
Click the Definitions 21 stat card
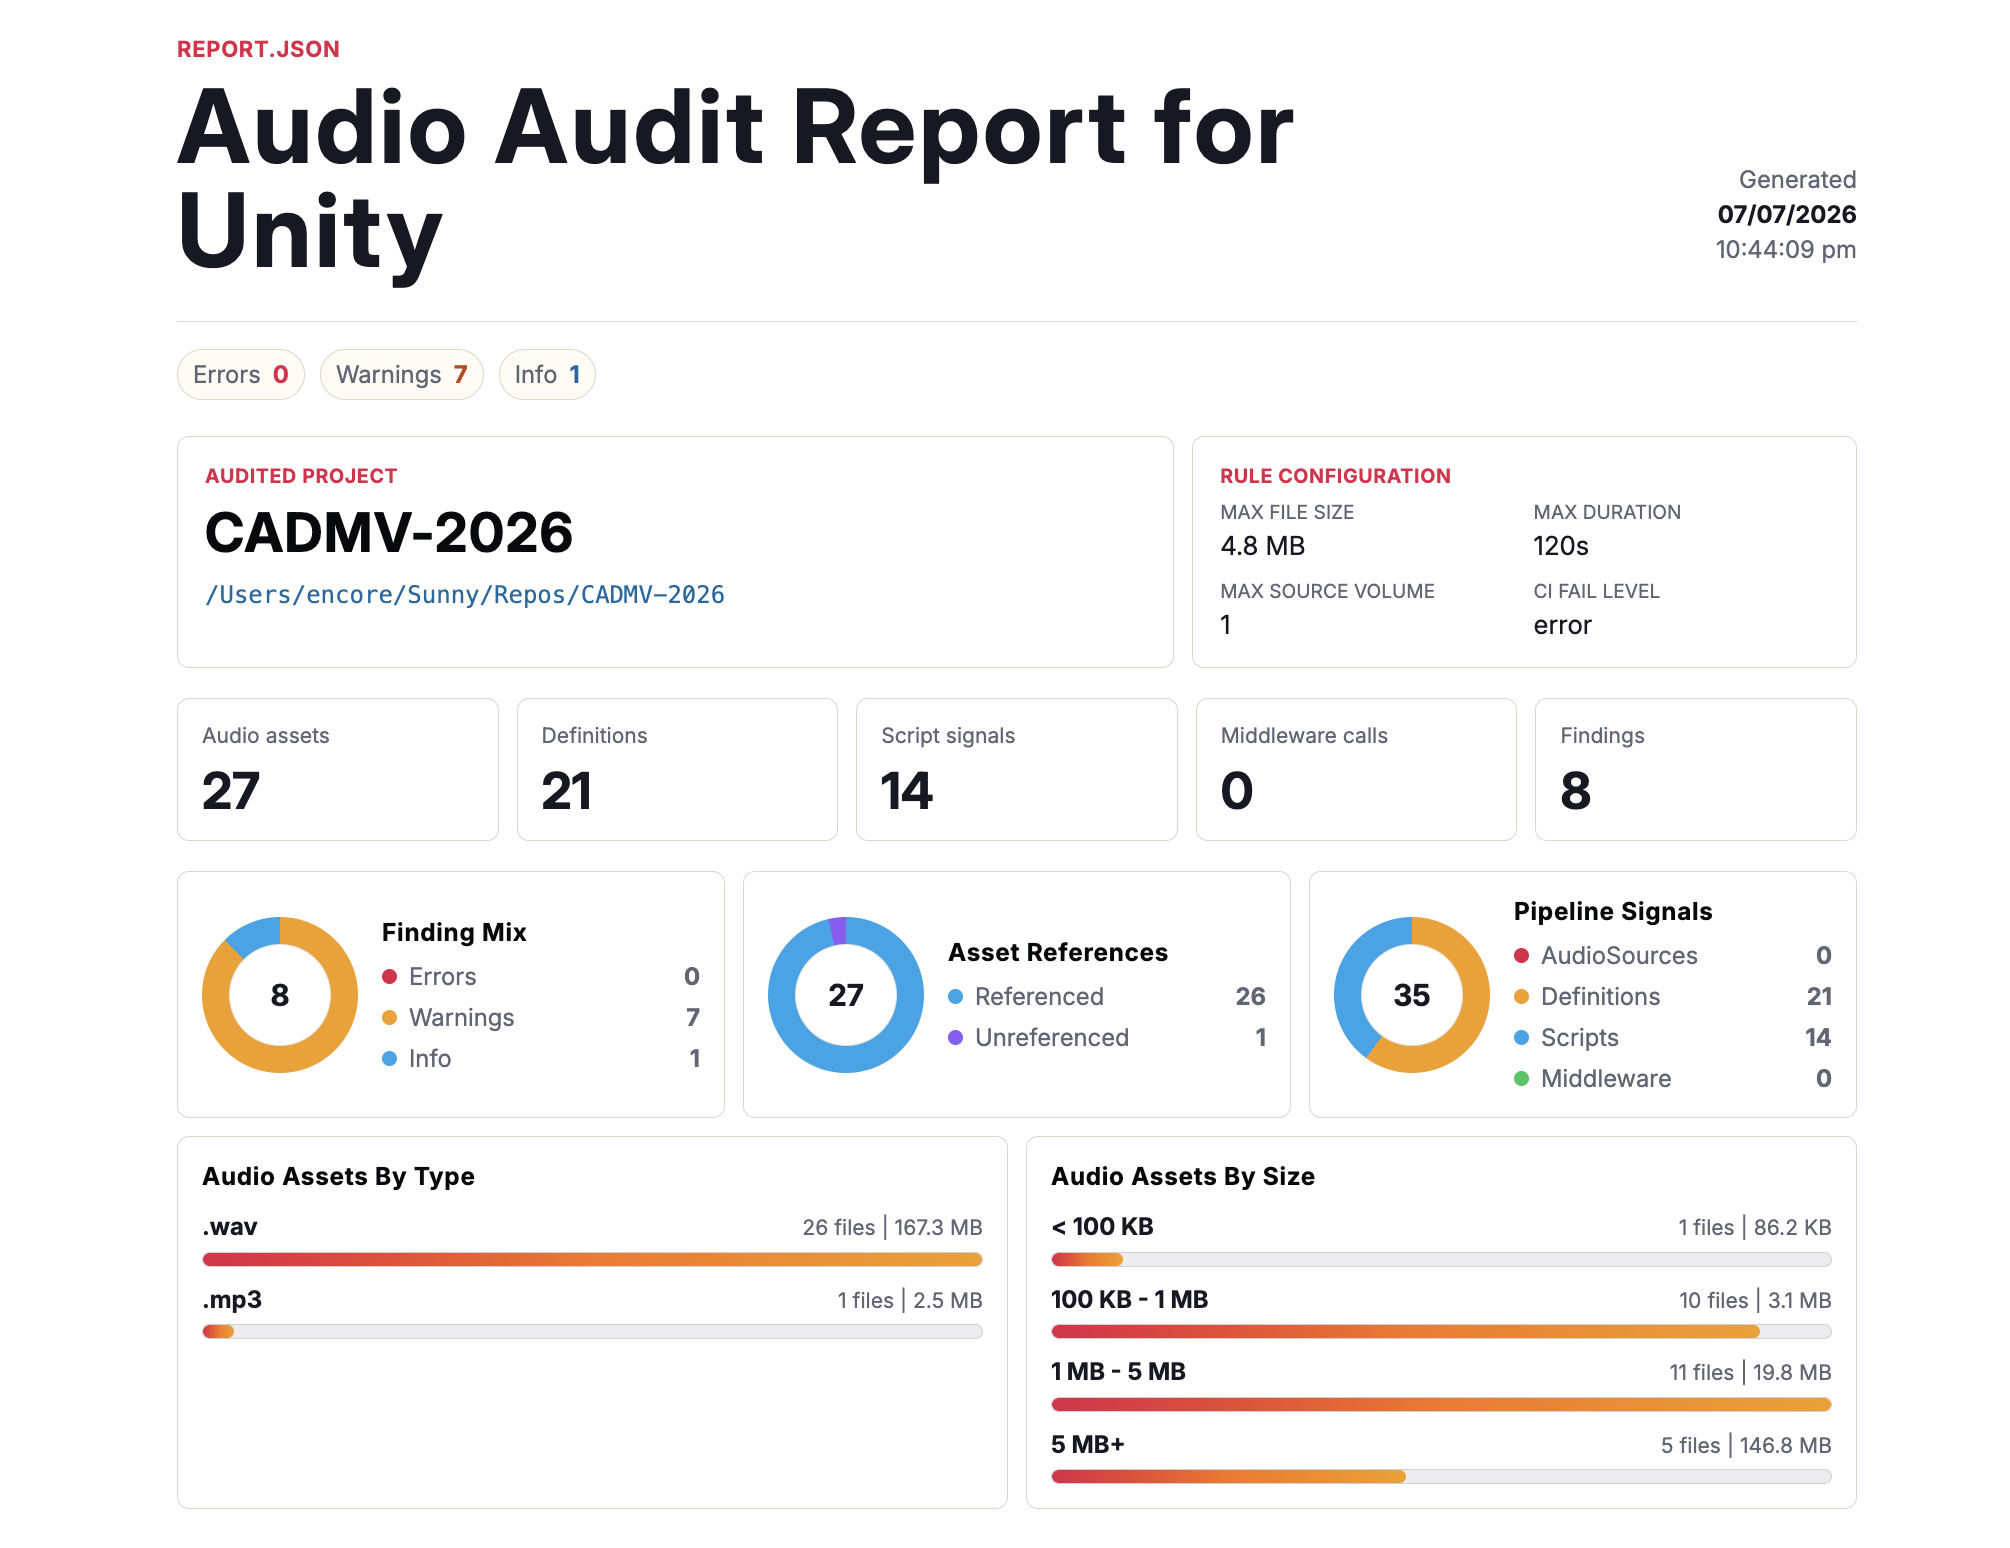[677, 769]
